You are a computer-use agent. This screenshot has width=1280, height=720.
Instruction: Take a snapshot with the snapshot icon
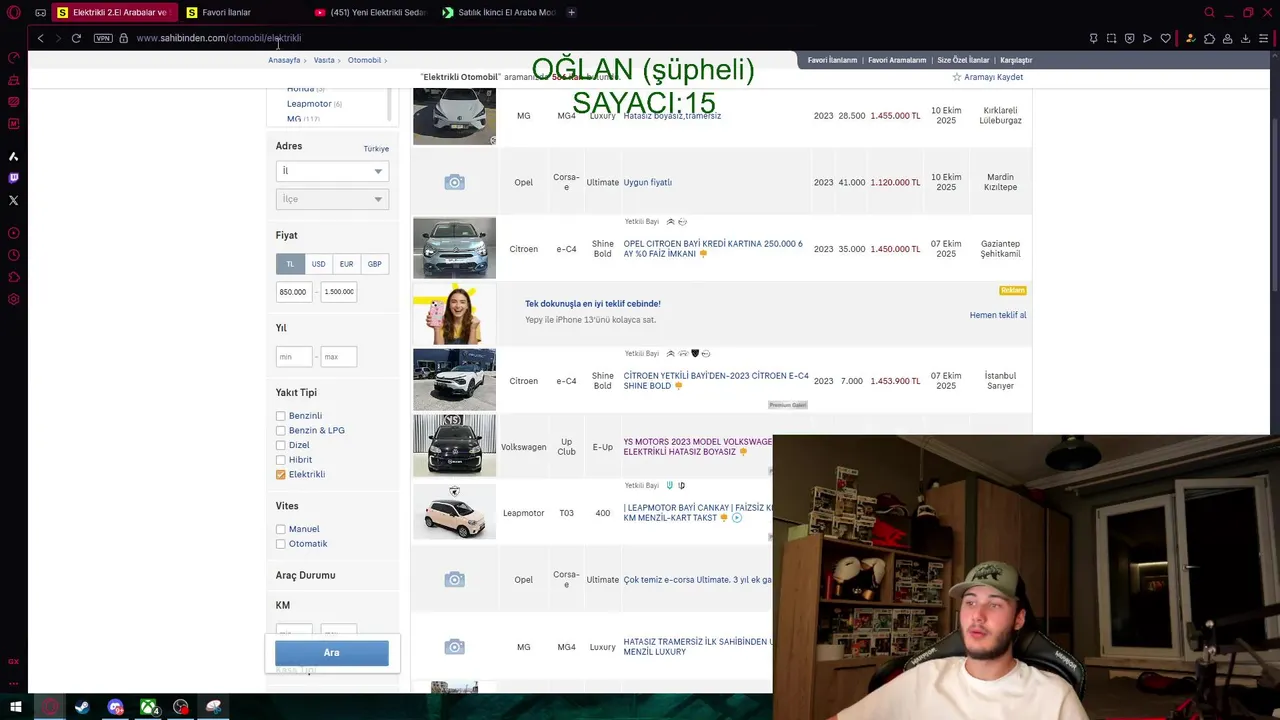pos(1111,38)
